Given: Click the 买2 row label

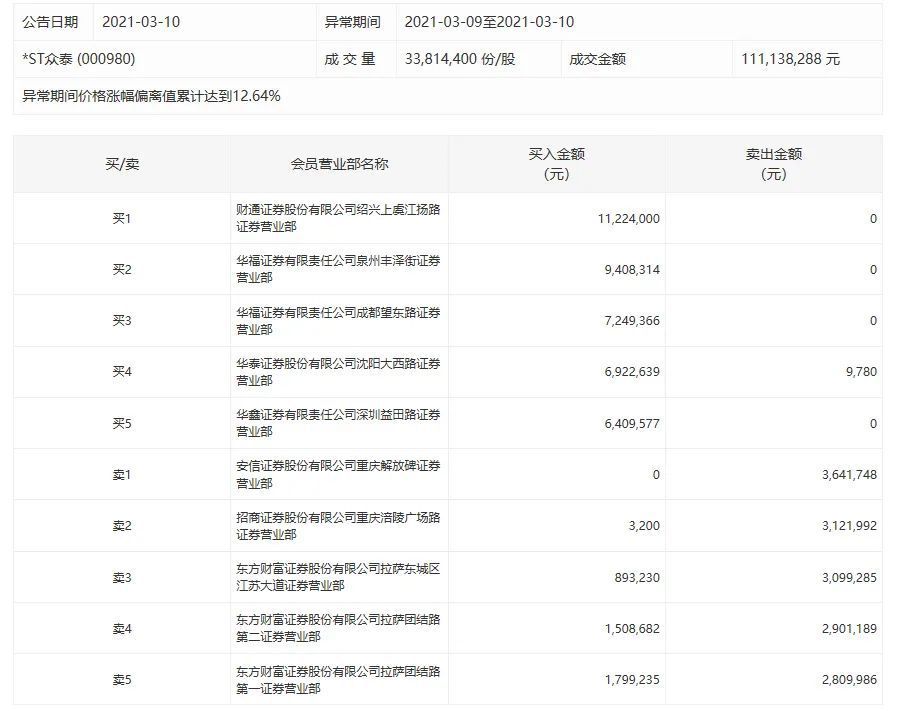Looking at the screenshot, I should point(122,269).
